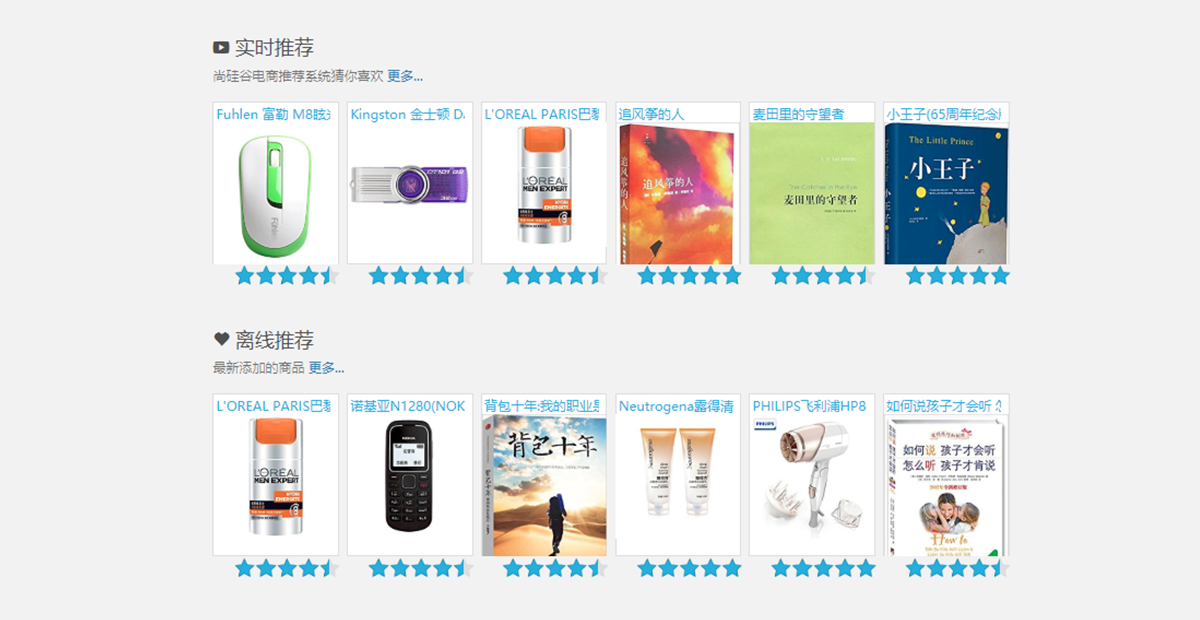Open 追风筝的人 book title link

click(x=651, y=114)
